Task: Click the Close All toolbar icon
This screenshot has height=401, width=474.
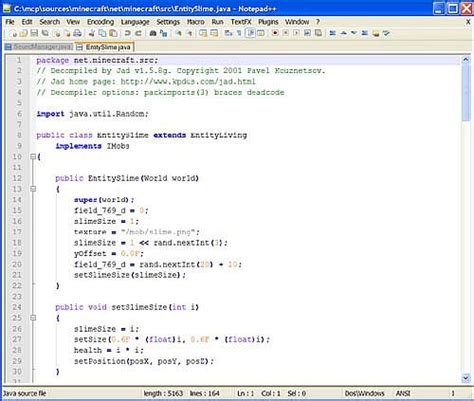Action: click(x=67, y=33)
